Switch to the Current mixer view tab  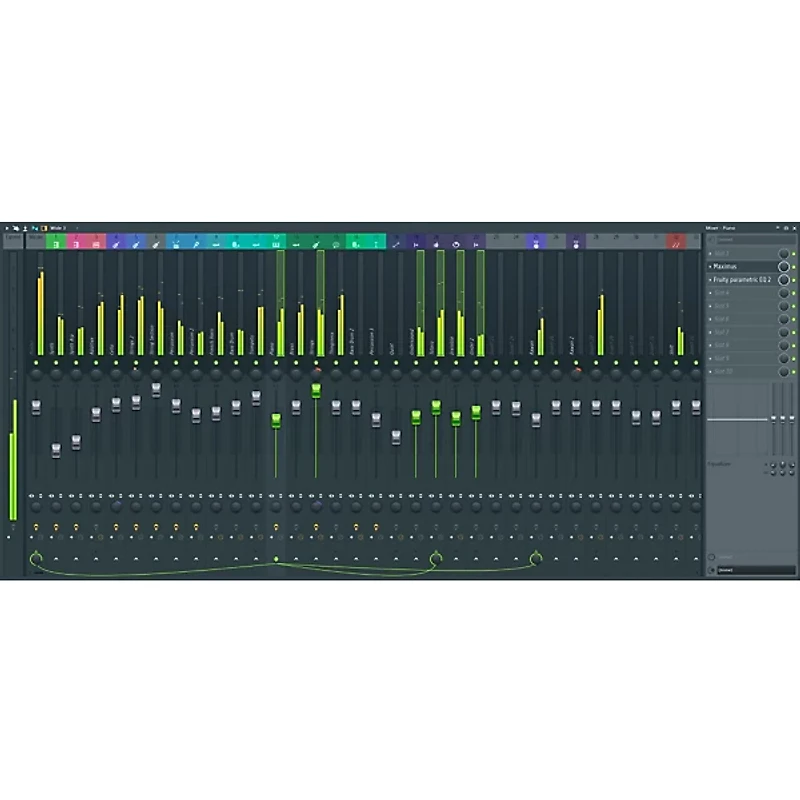coord(14,243)
